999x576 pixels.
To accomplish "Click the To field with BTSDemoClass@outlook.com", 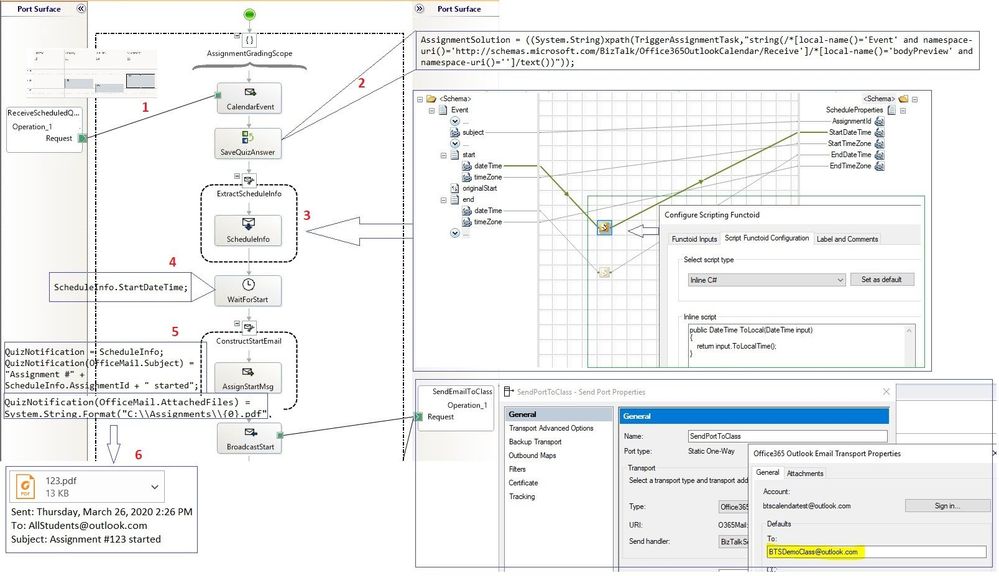I will tap(877, 552).
